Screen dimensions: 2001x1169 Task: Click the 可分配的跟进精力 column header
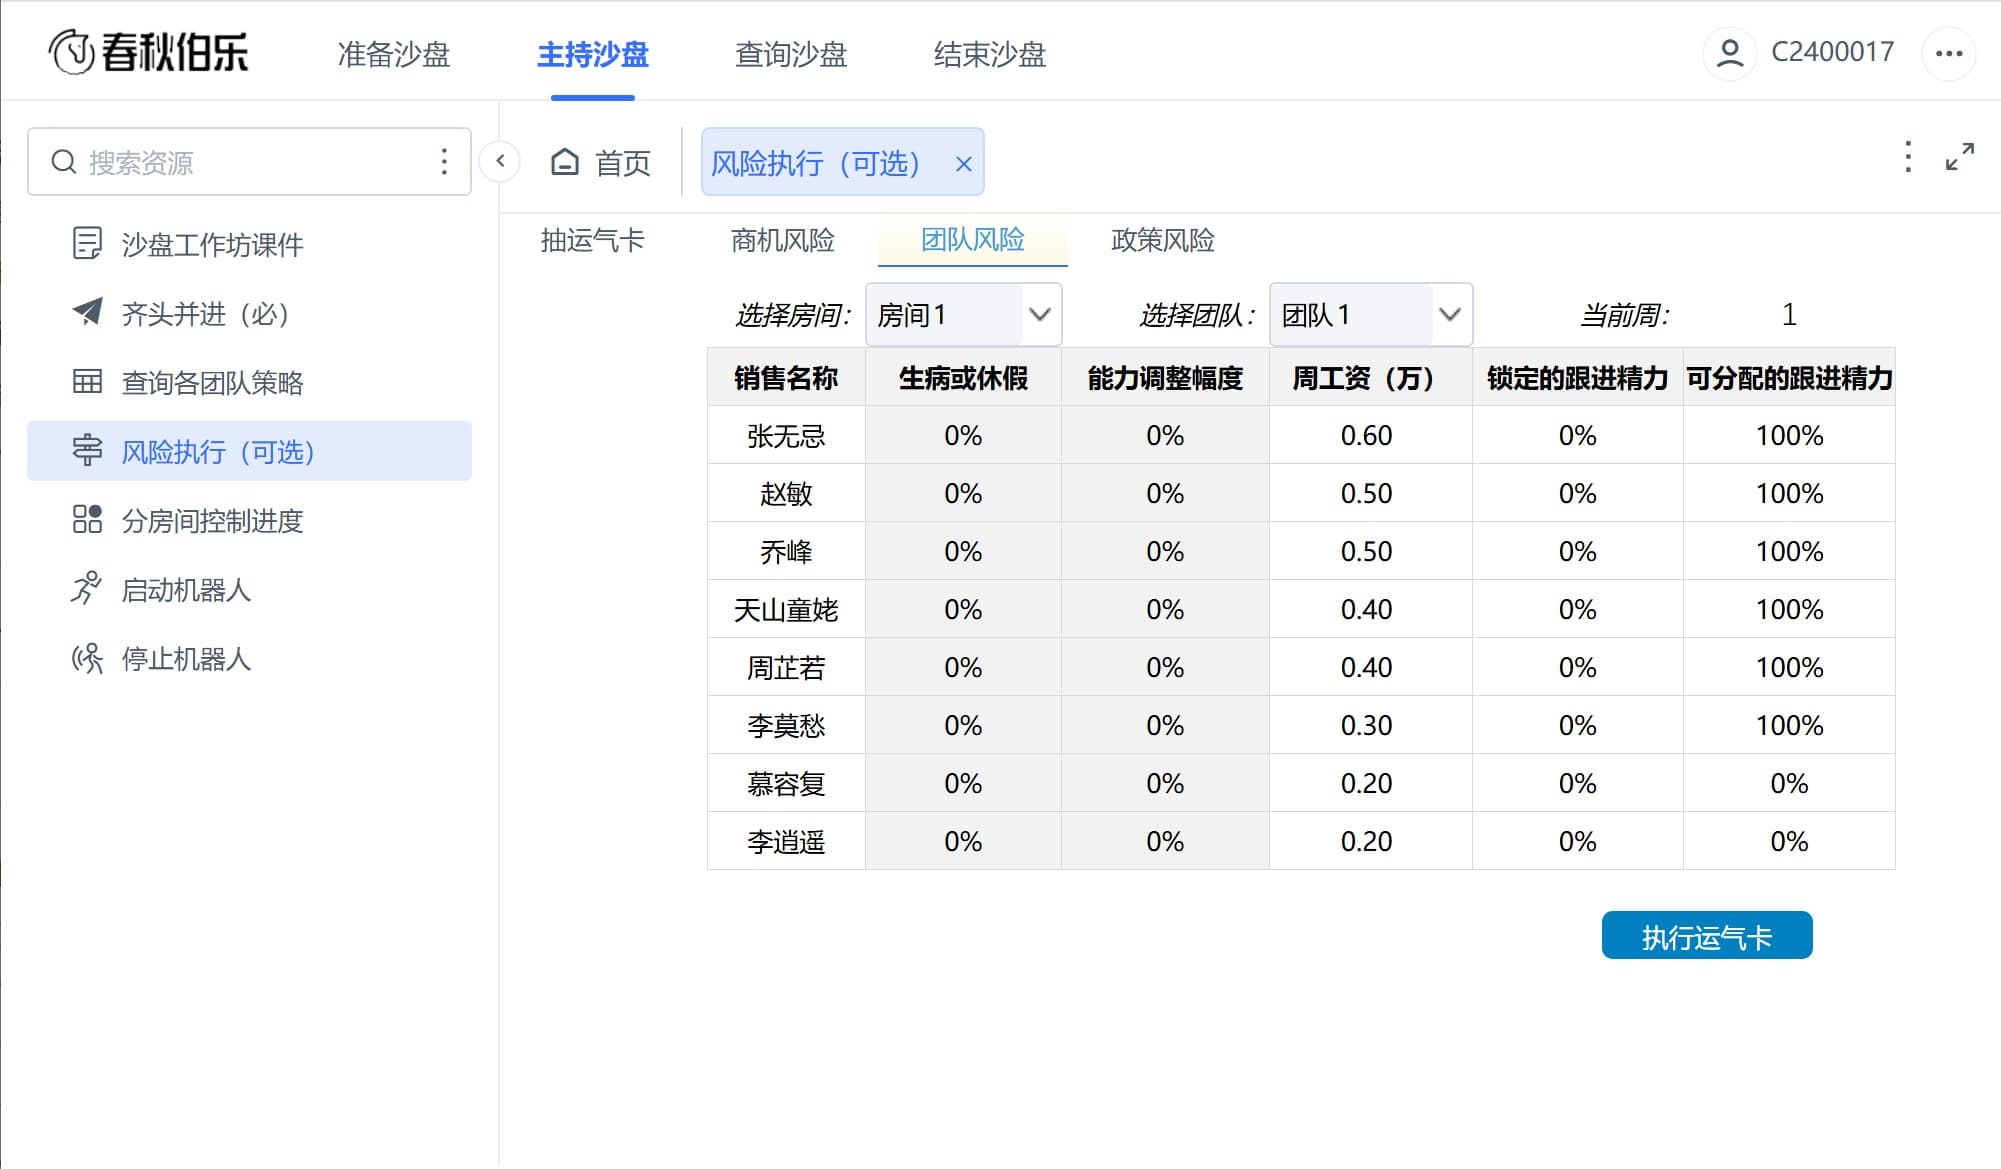(1789, 377)
